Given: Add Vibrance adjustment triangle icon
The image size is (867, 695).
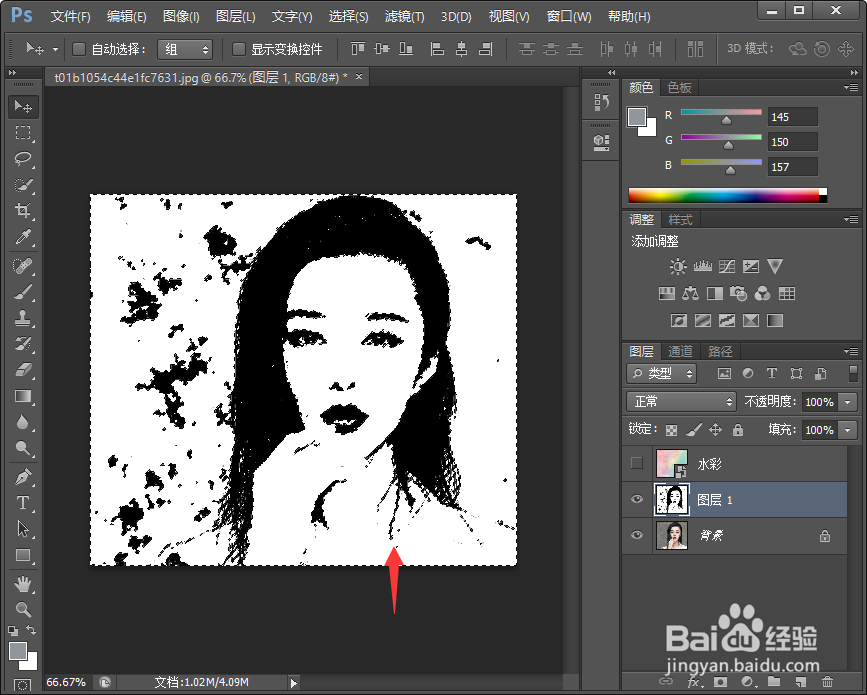Looking at the screenshot, I should point(775,267).
